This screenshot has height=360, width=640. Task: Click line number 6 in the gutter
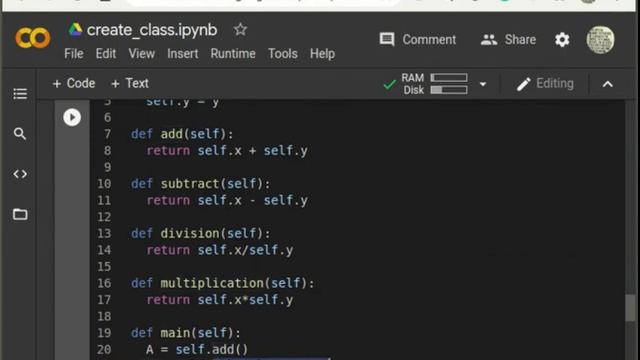[107, 118]
